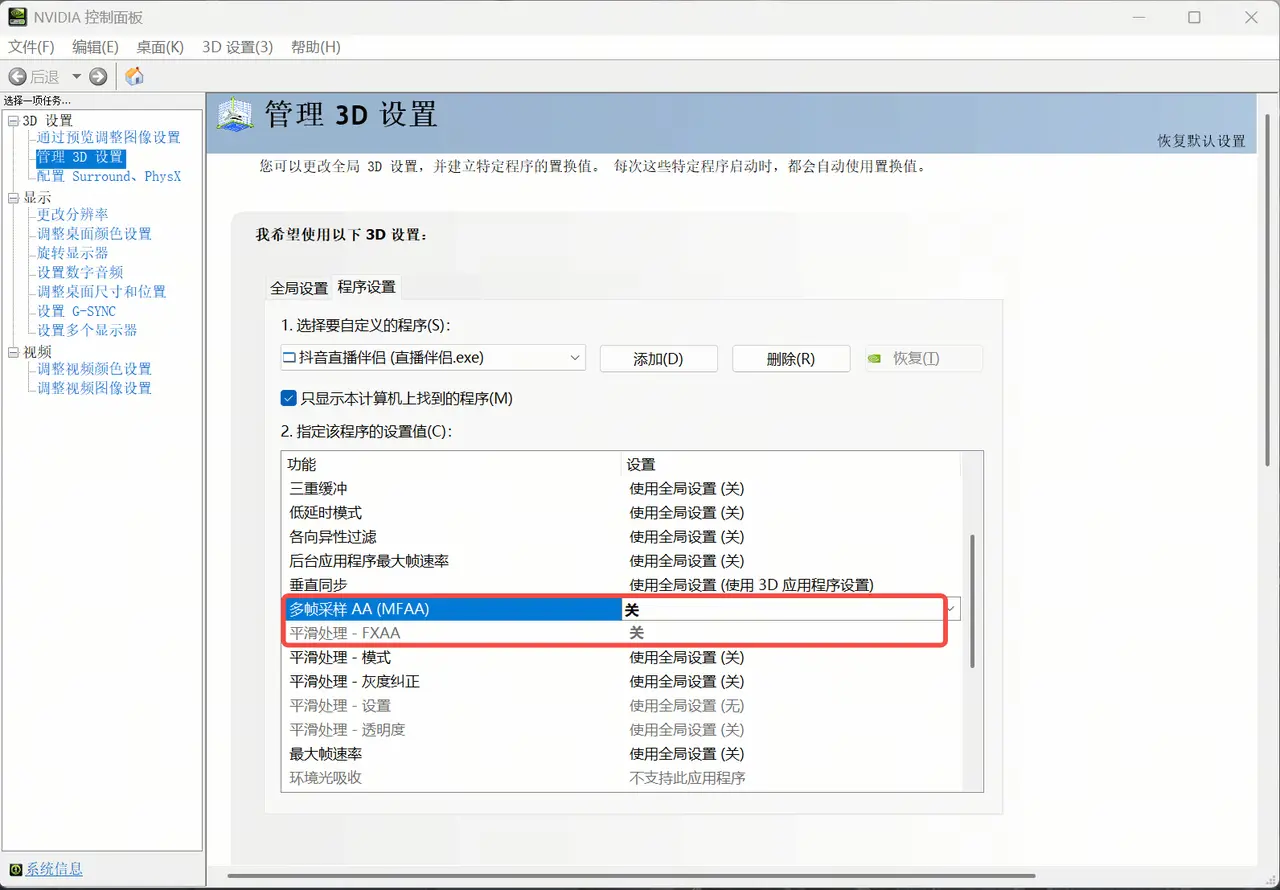Select the 低延时模式 row
The image size is (1280, 890).
[621, 513]
